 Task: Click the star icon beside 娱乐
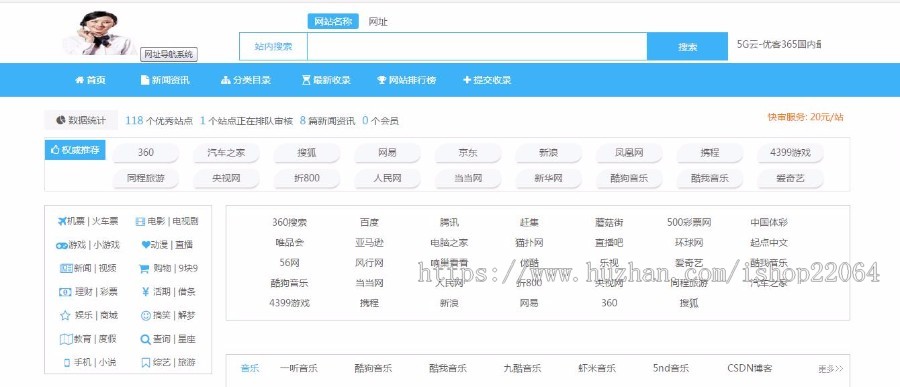tap(65, 315)
